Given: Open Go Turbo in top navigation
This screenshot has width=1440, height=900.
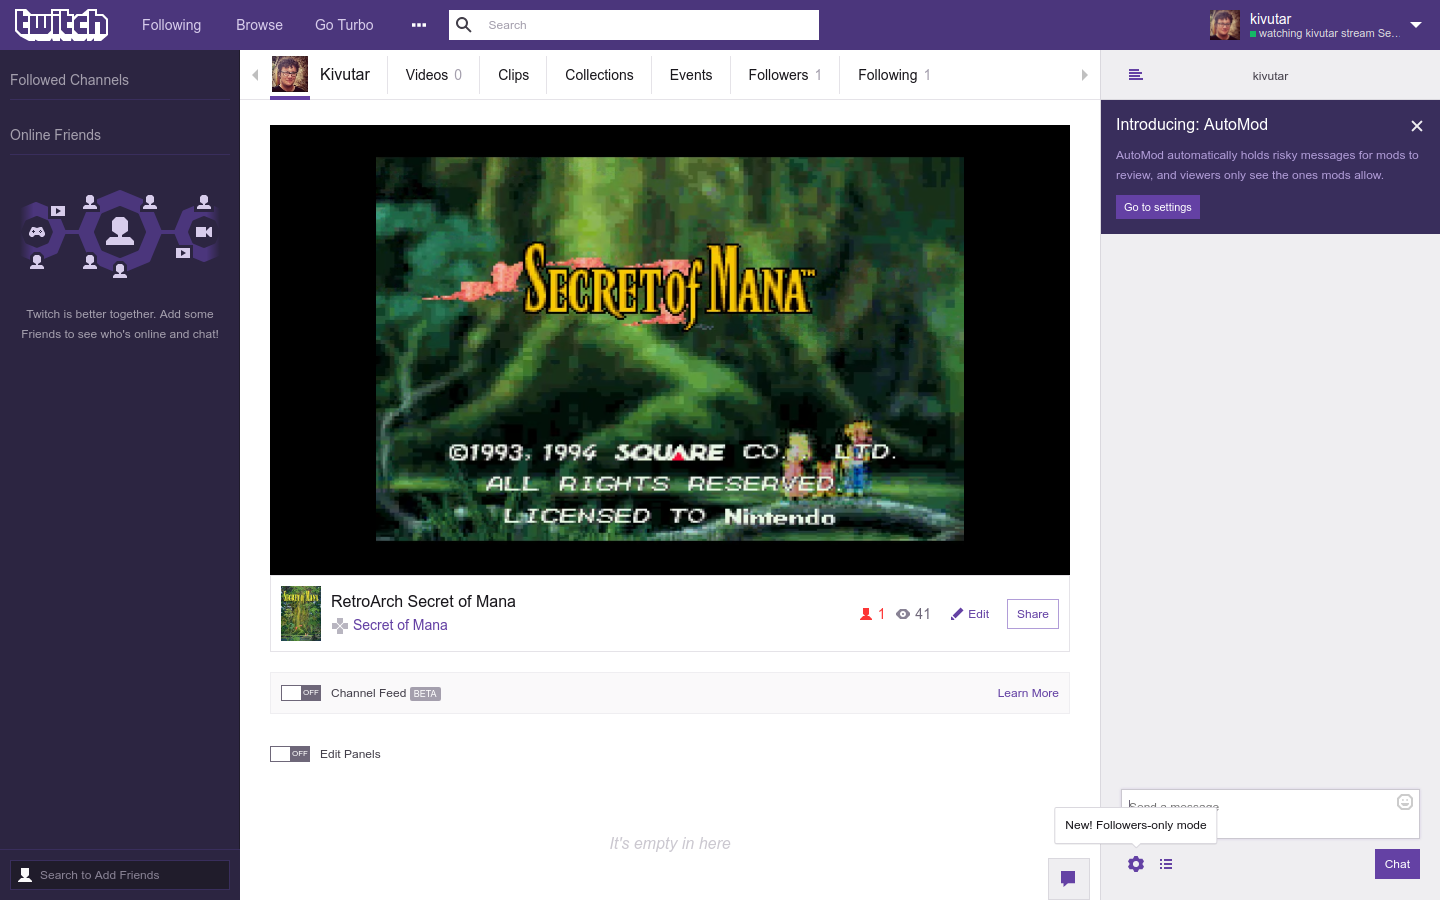Looking at the screenshot, I should coord(344,25).
